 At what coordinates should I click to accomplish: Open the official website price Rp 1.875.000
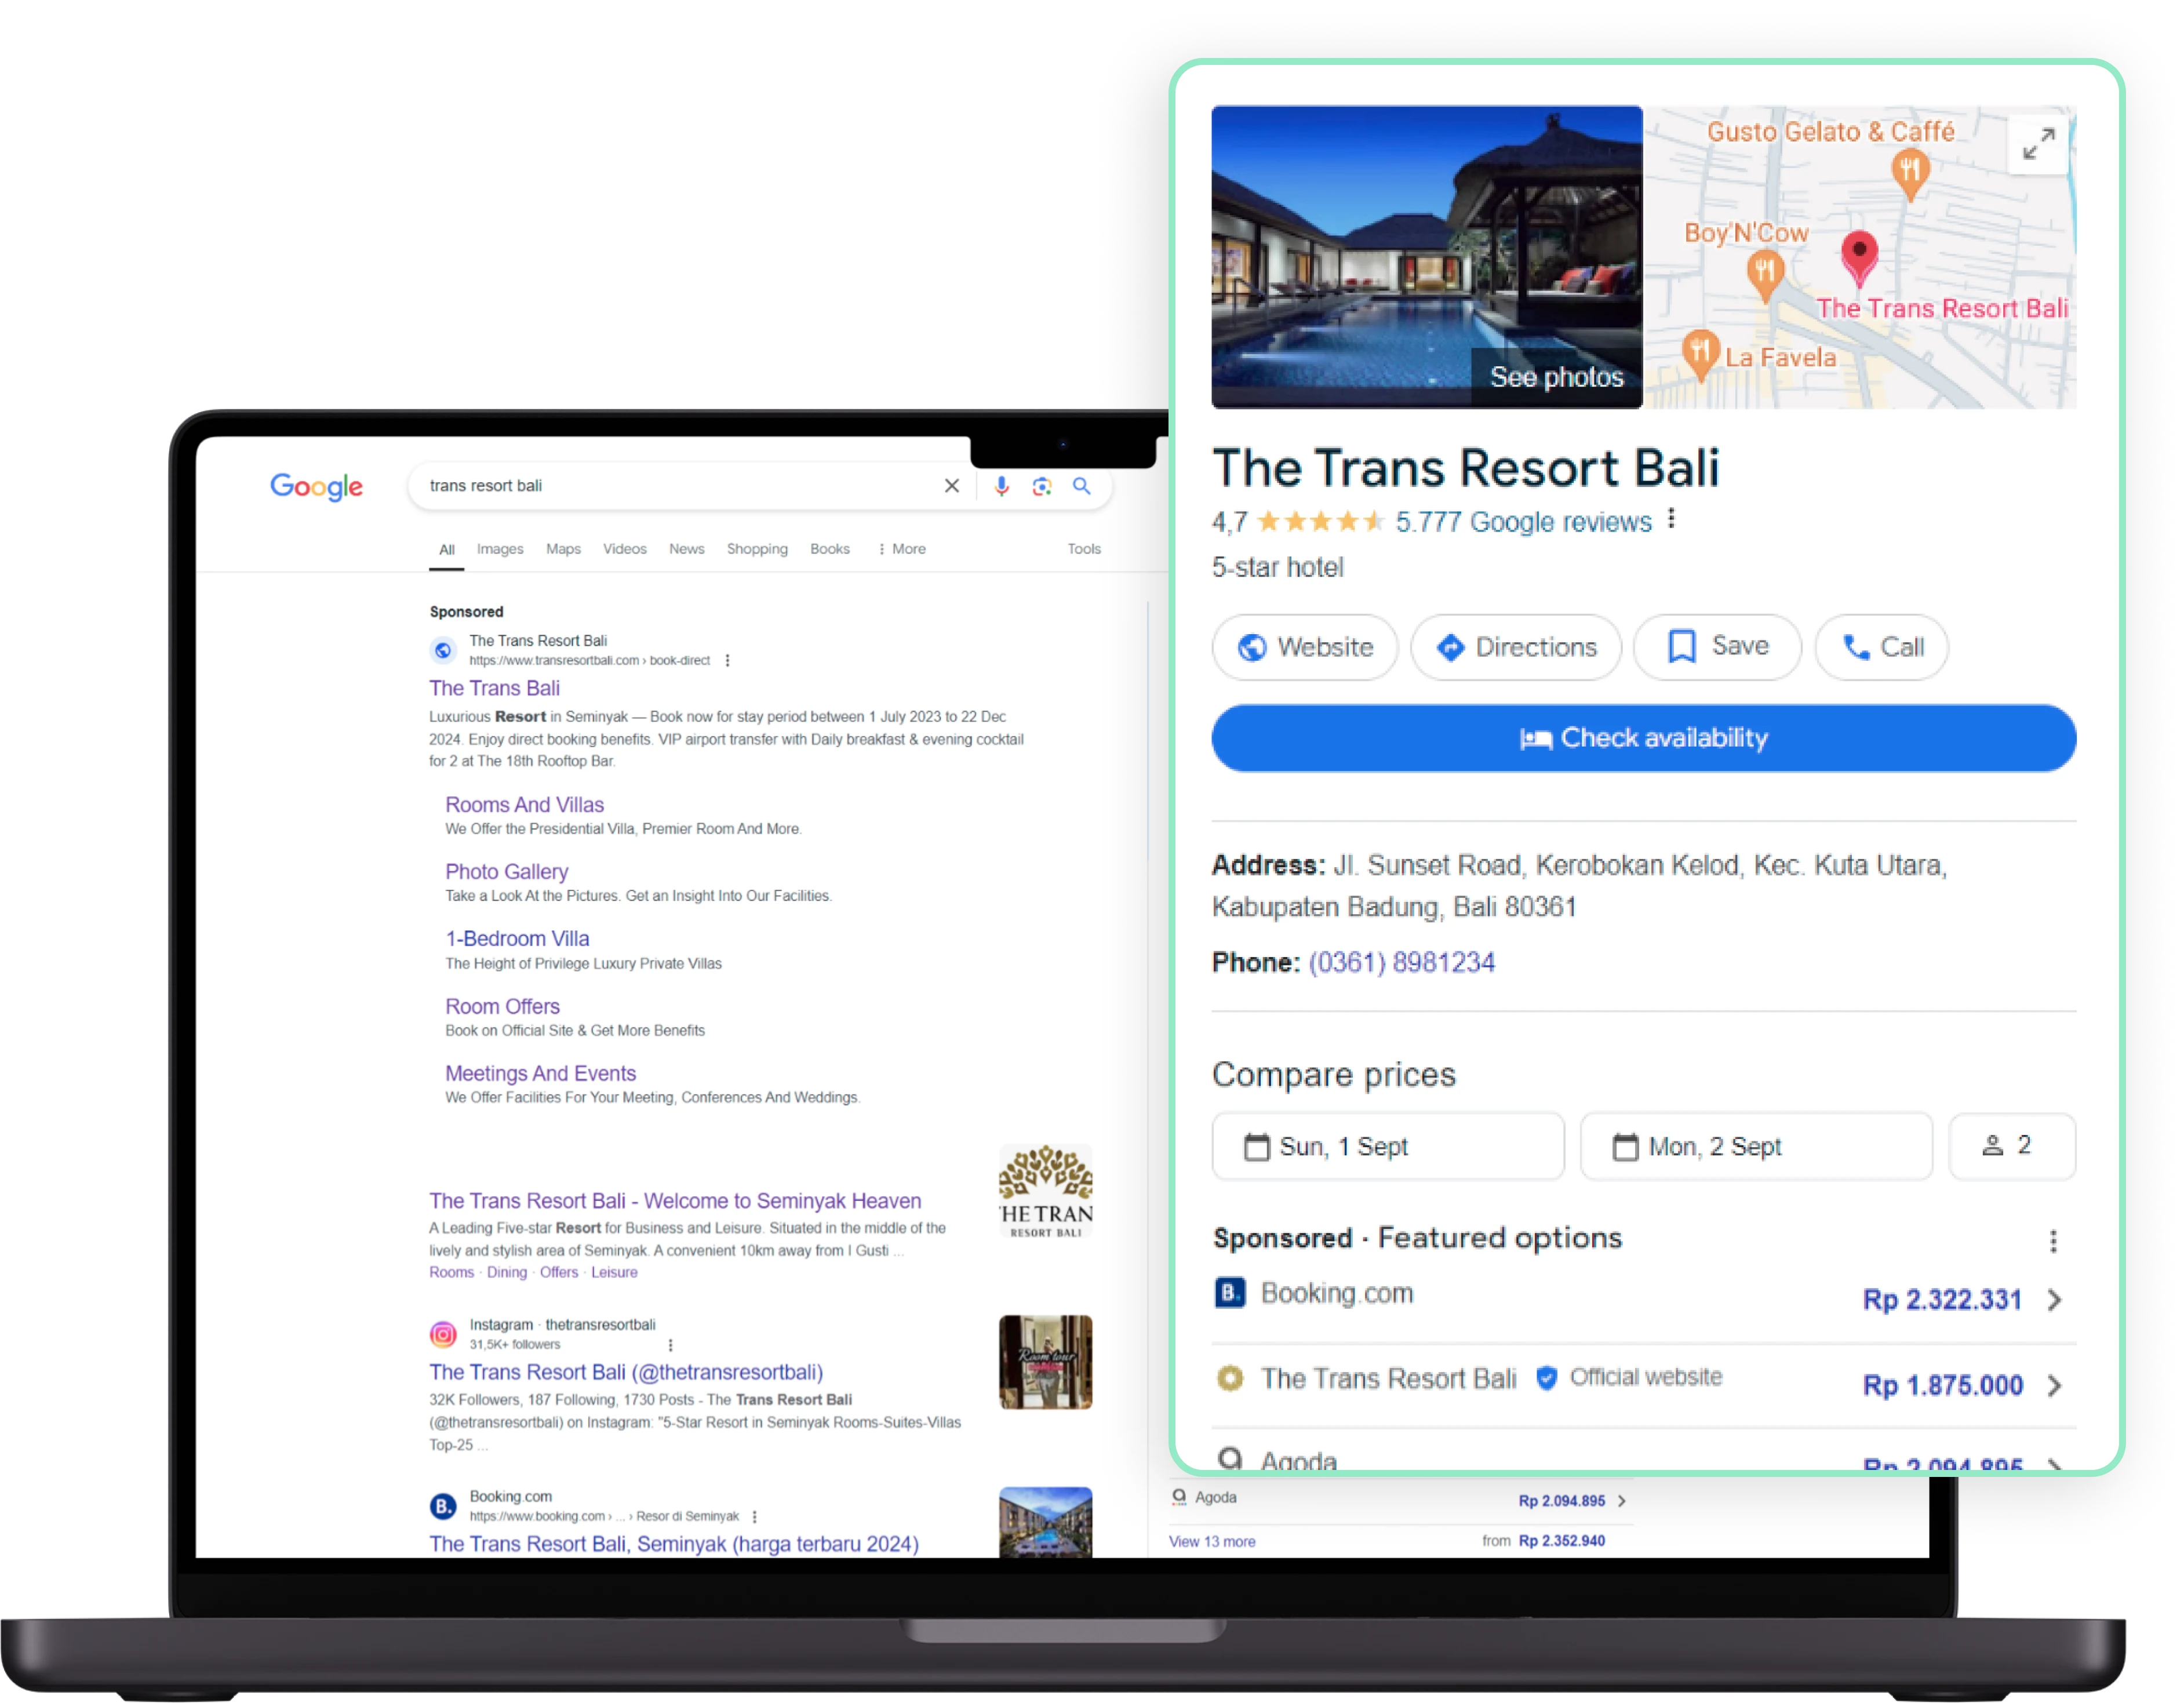click(x=1942, y=1385)
